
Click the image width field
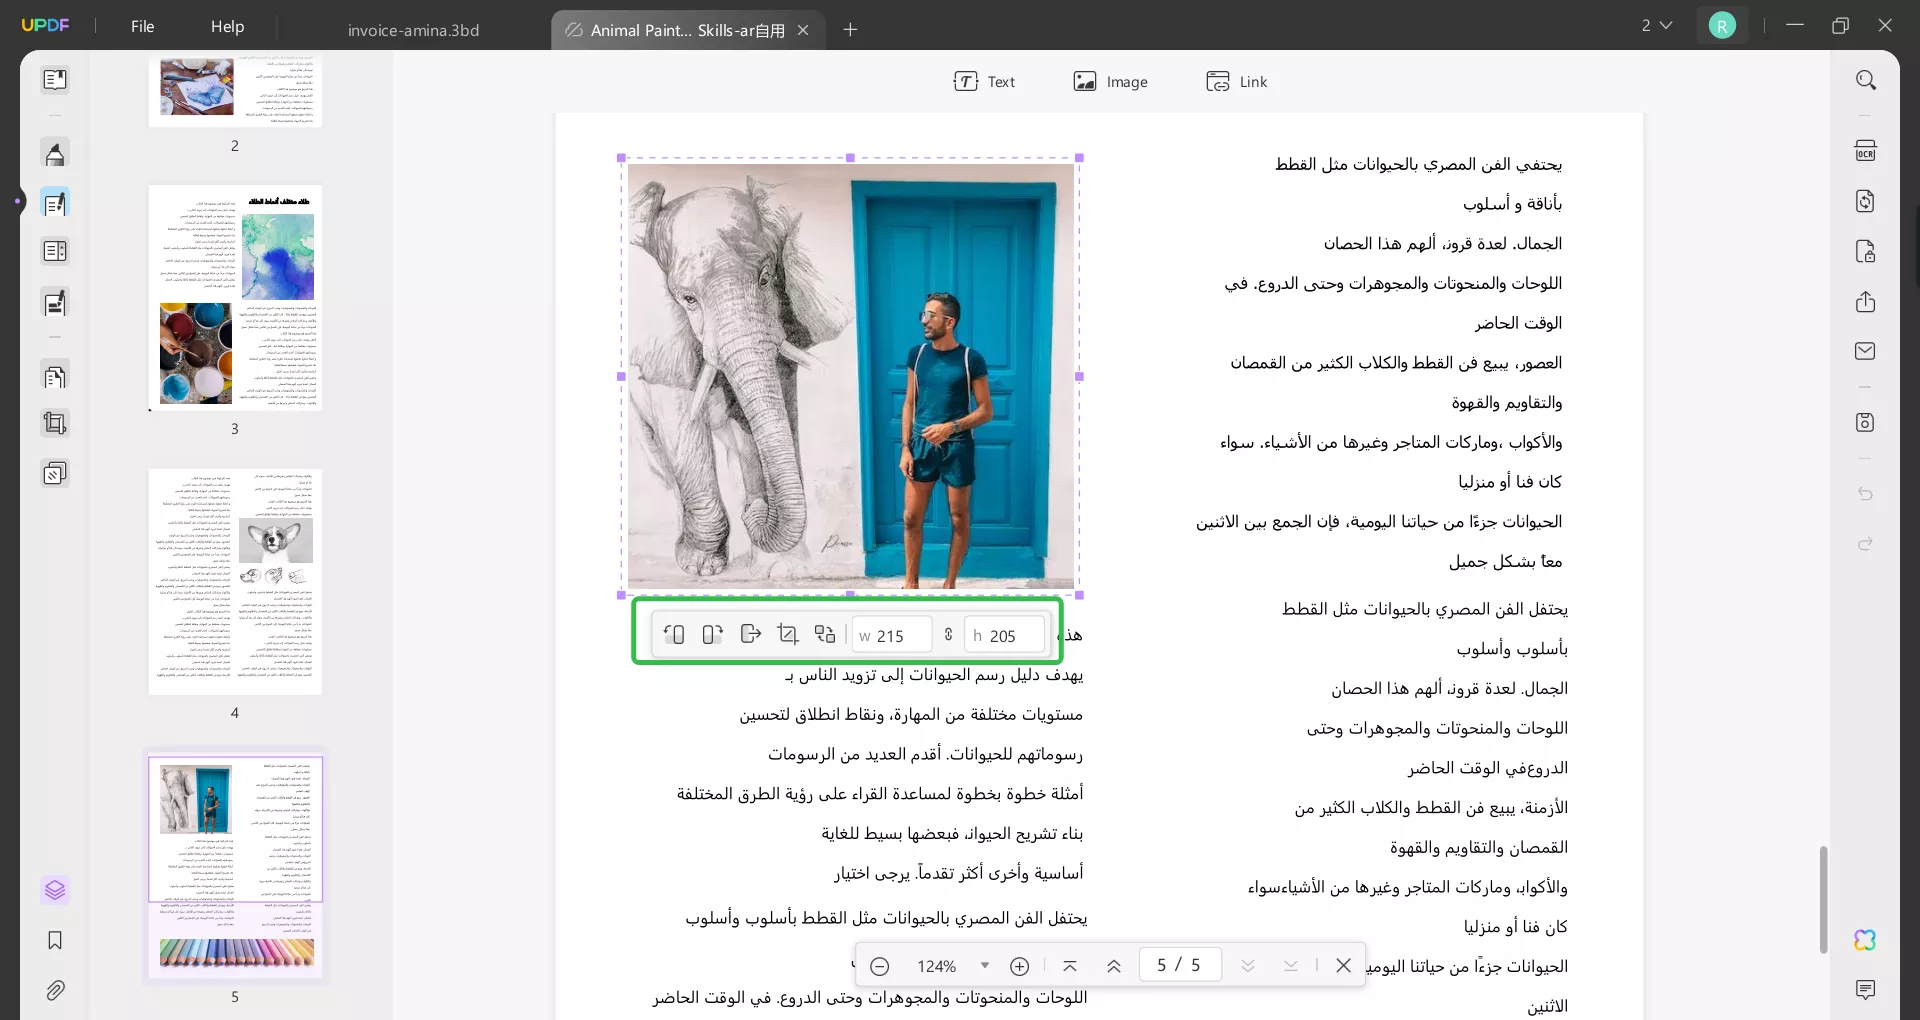pos(892,635)
